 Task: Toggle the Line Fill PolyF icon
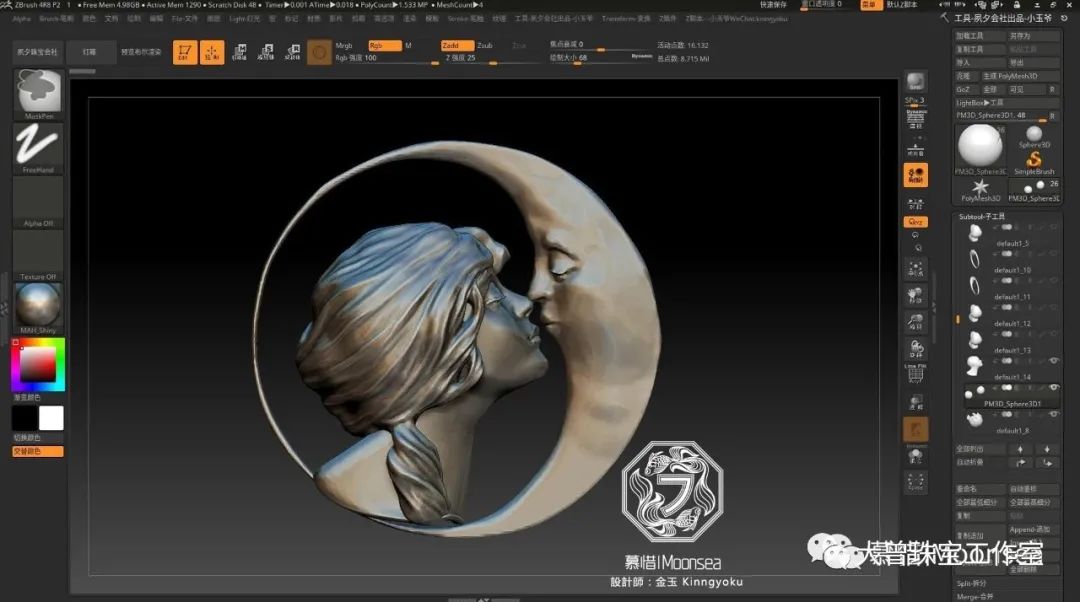[x=915, y=373]
